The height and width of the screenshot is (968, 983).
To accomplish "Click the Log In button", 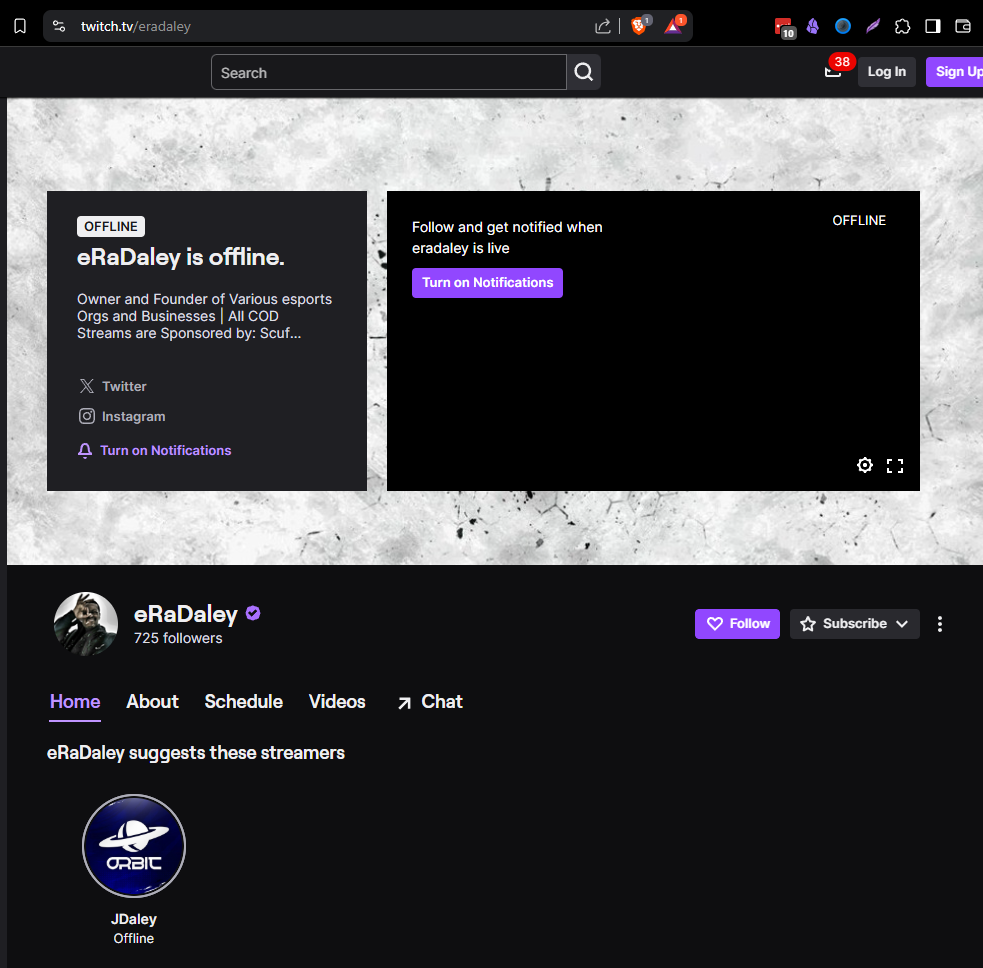I will click(x=886, y=72).
